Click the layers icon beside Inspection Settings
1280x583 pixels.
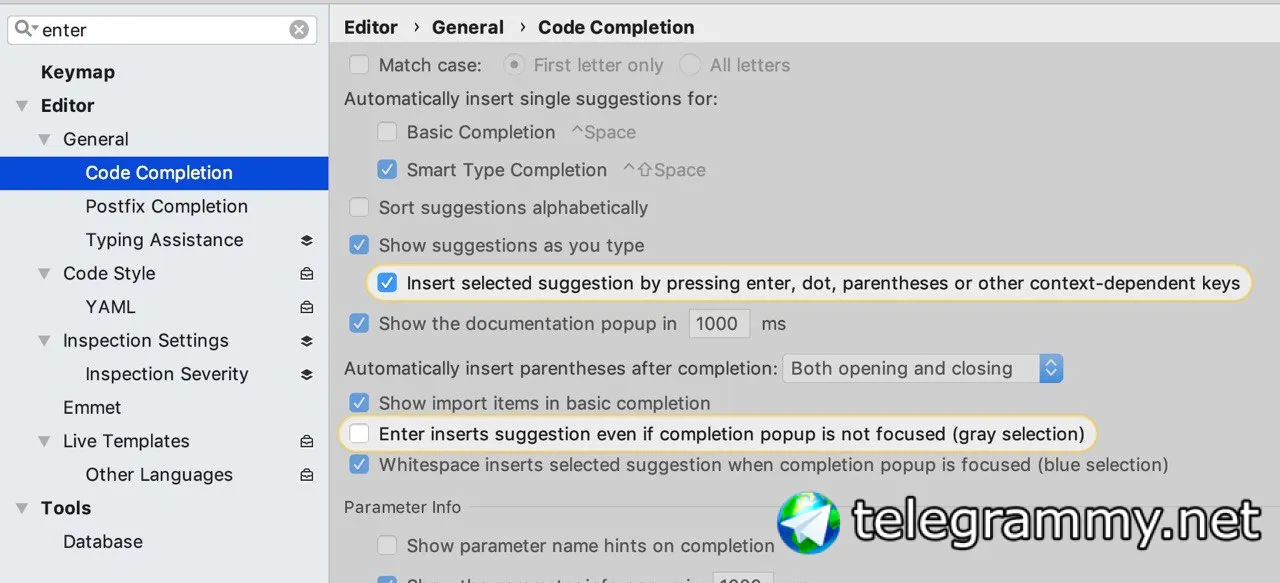pos(307,341)
